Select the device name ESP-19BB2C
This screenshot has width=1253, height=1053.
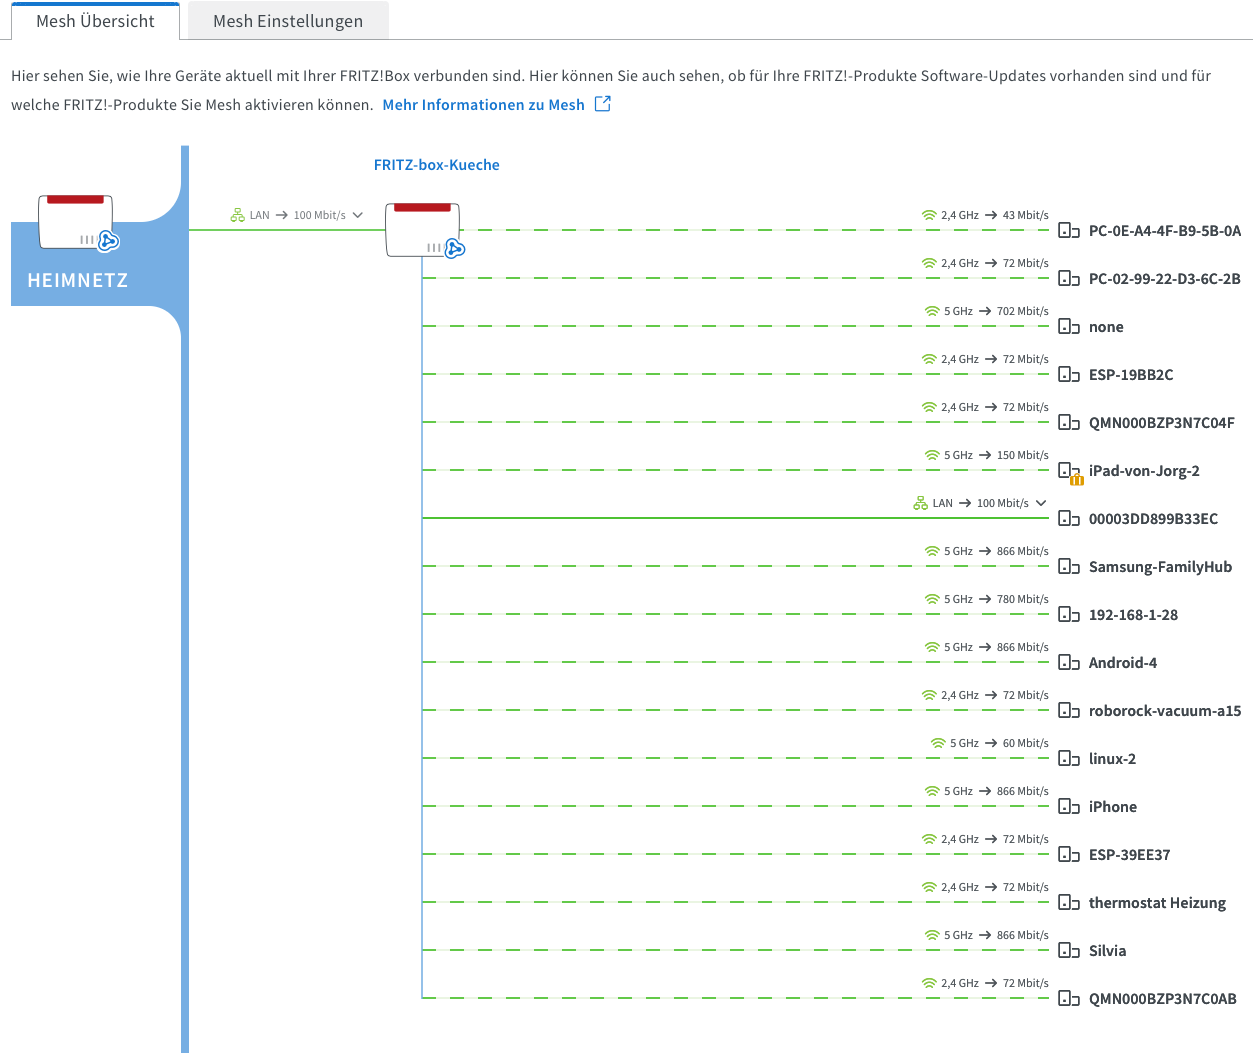pyautogui.click(x=1131, y=375)
